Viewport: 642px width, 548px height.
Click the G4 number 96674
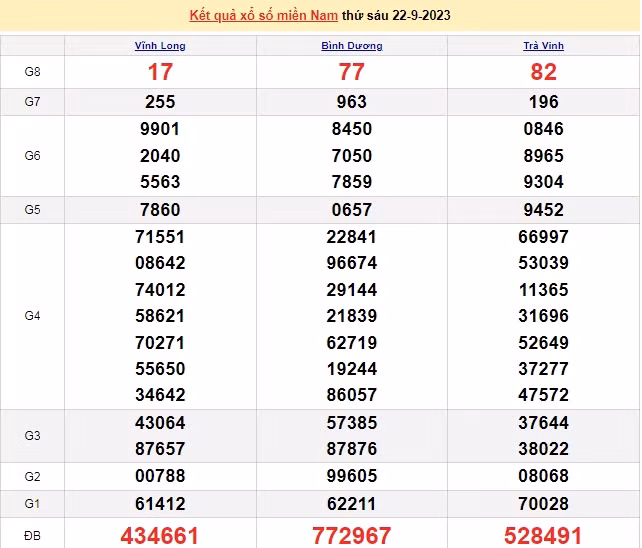click(x=352, y=263)
